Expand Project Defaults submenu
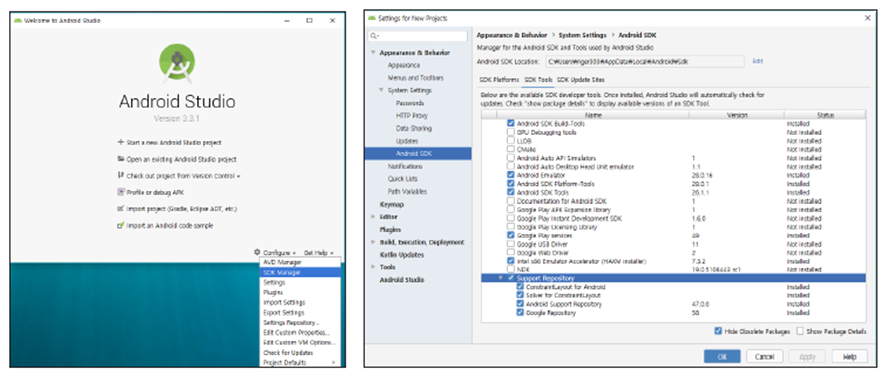Image resolution: width=888 pixels, height=376 pixels. coord(300,362)
